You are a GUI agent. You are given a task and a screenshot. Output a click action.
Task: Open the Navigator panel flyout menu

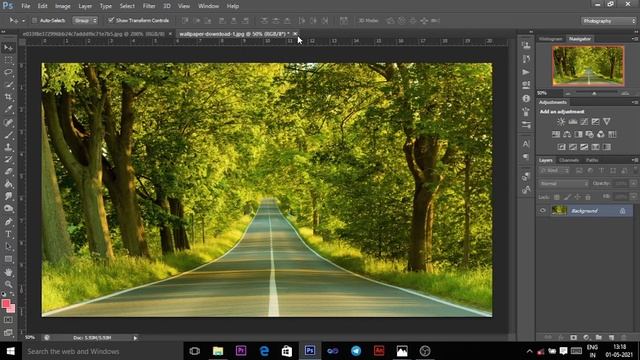click(x=635, y=39)
